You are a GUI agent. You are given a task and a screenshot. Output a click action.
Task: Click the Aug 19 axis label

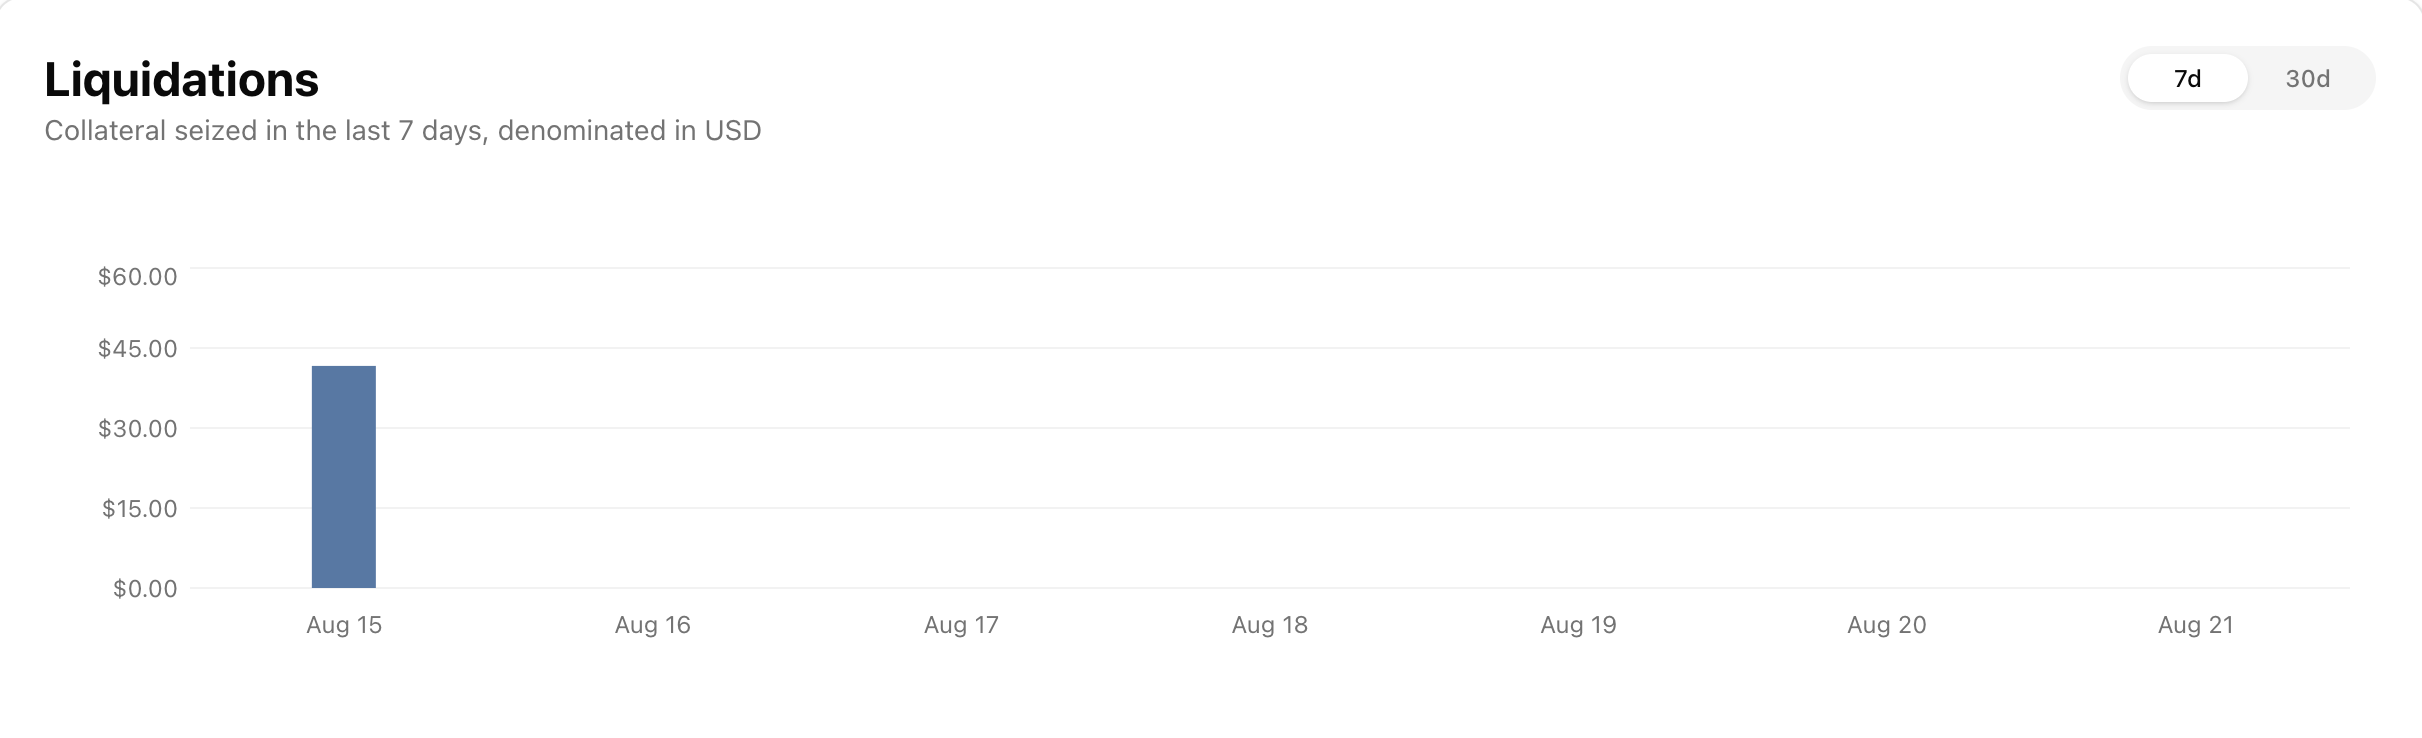coord(1578,625)
